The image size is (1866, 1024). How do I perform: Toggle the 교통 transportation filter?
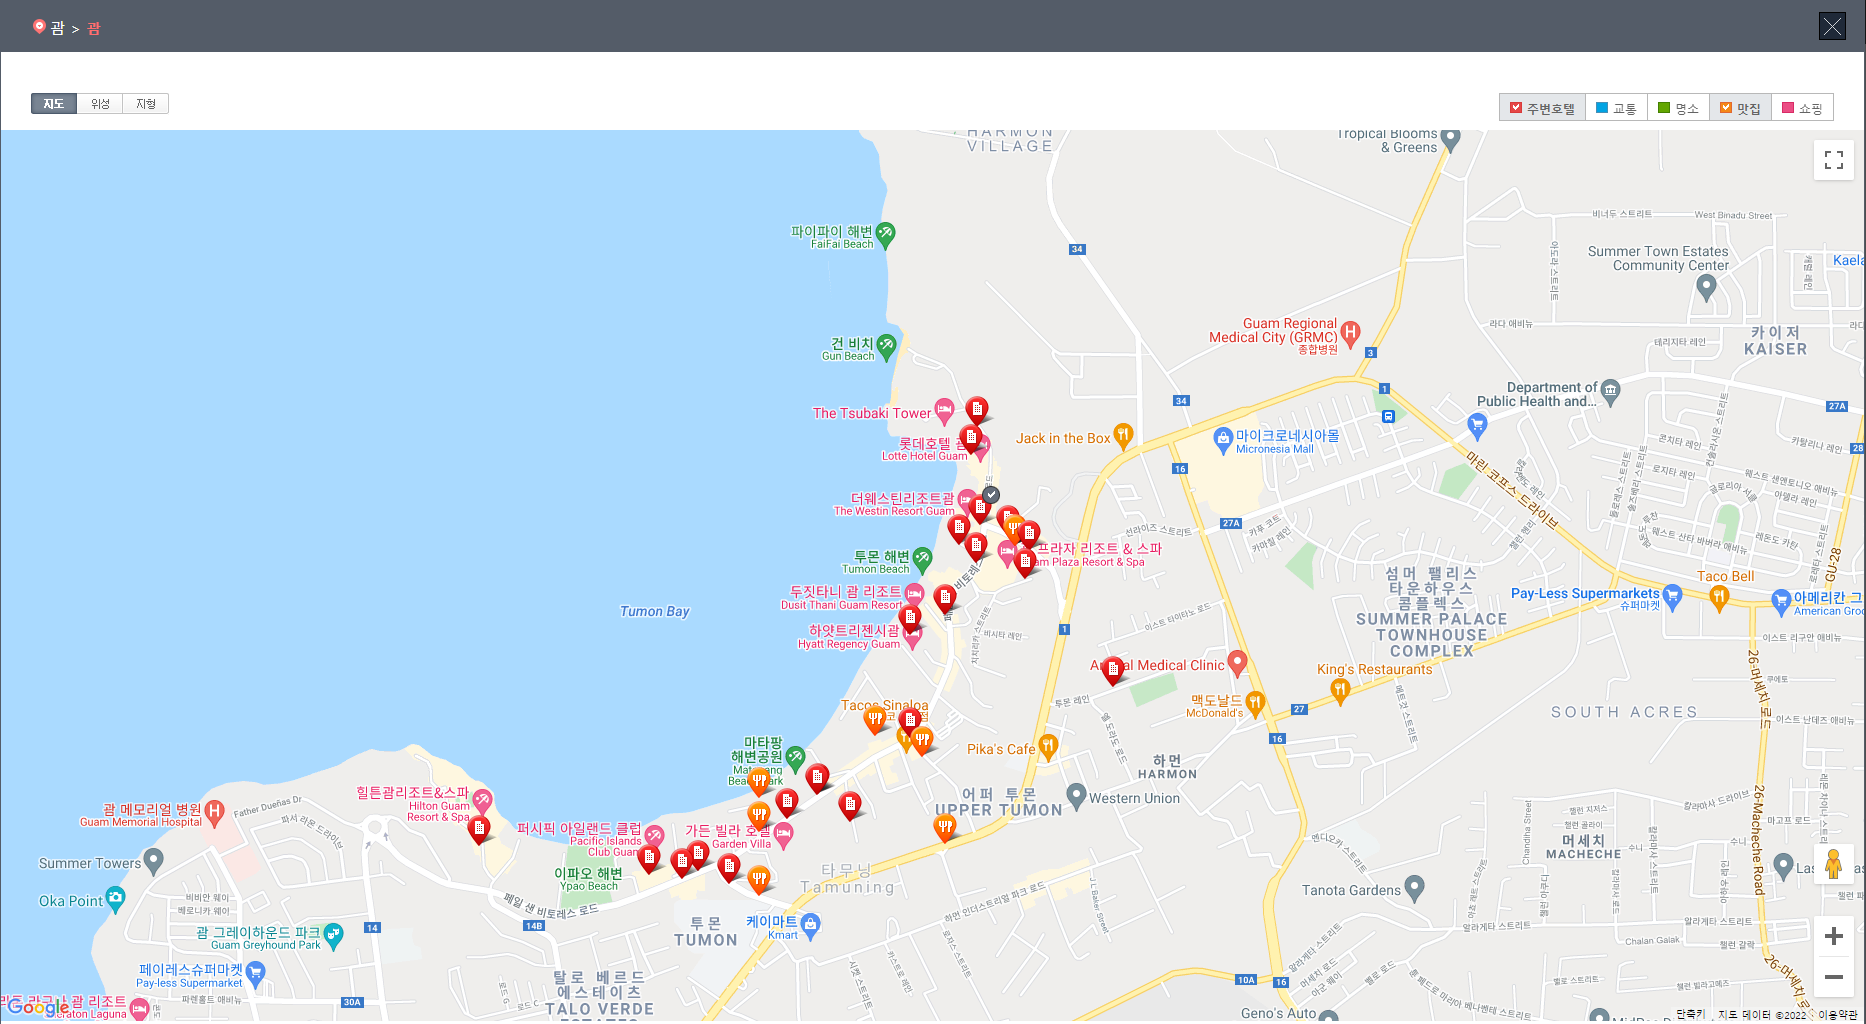(1616, 108)
